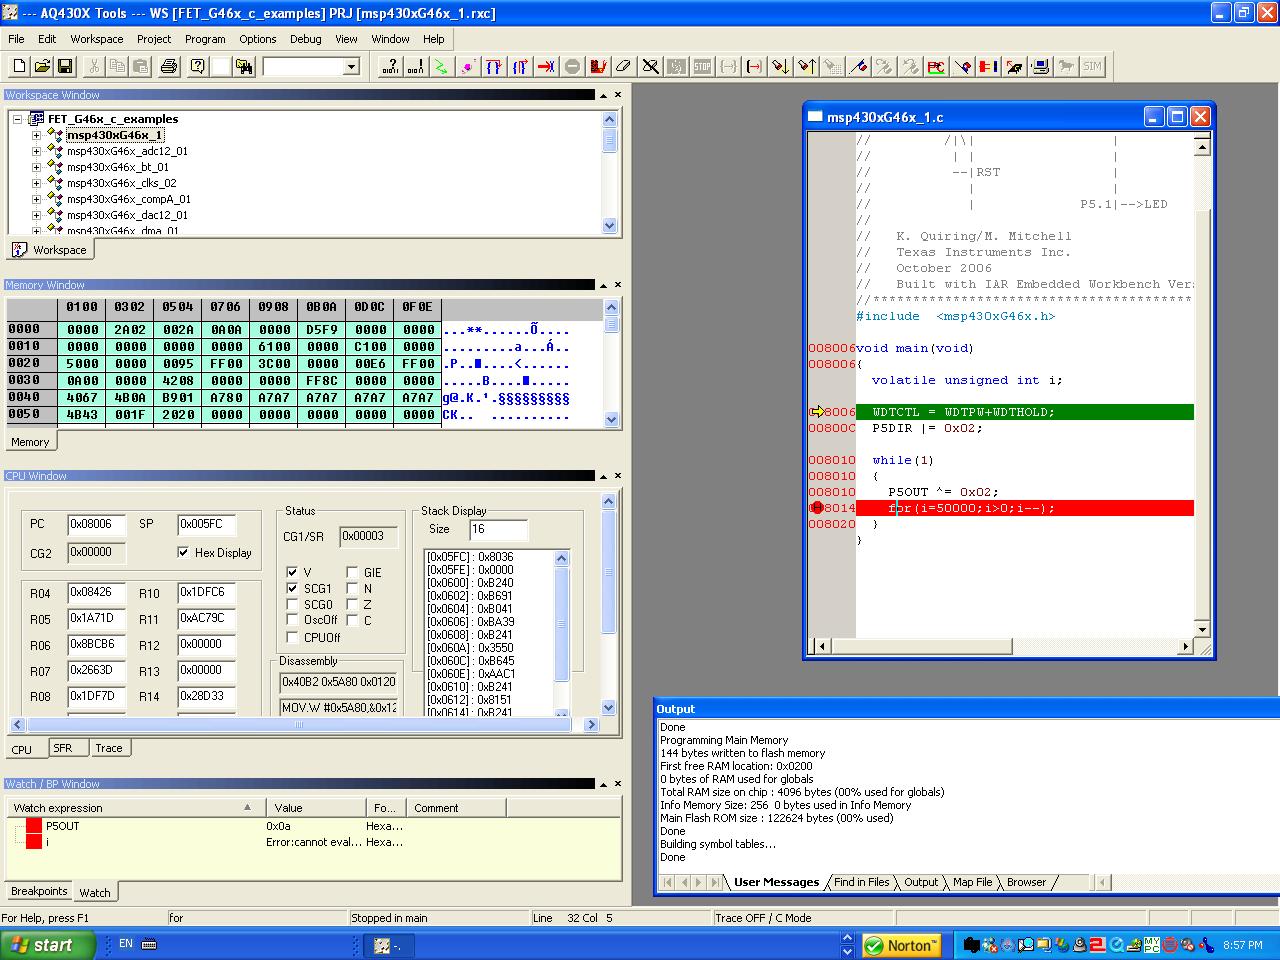Expand the msp430xG46x_bt_01 project node
1280x960 pixels.
point(36,167)
